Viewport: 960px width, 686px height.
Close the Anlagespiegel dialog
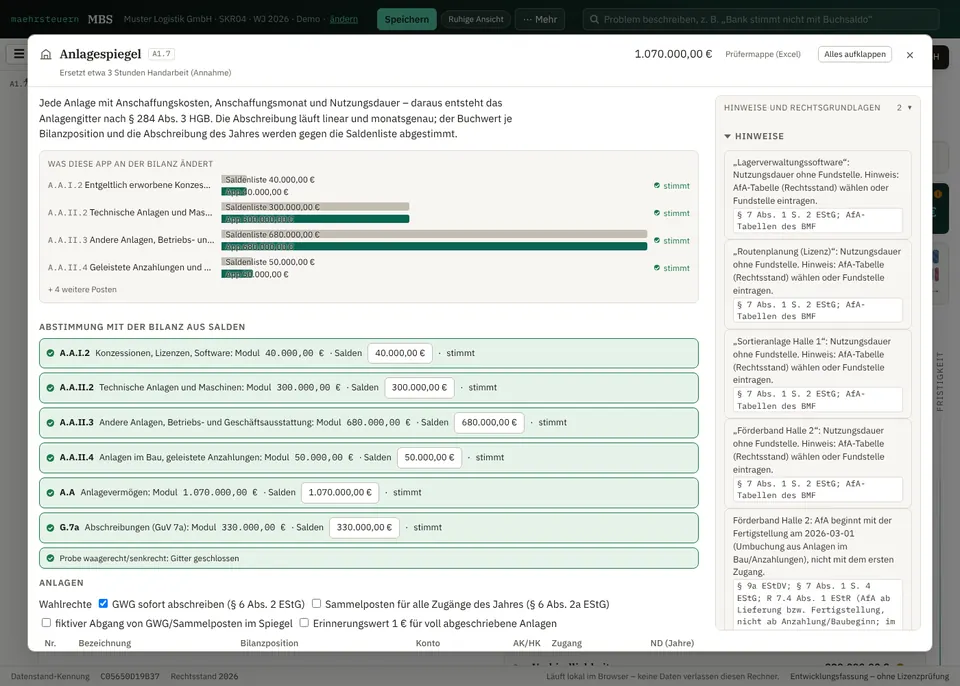[910, 55]
